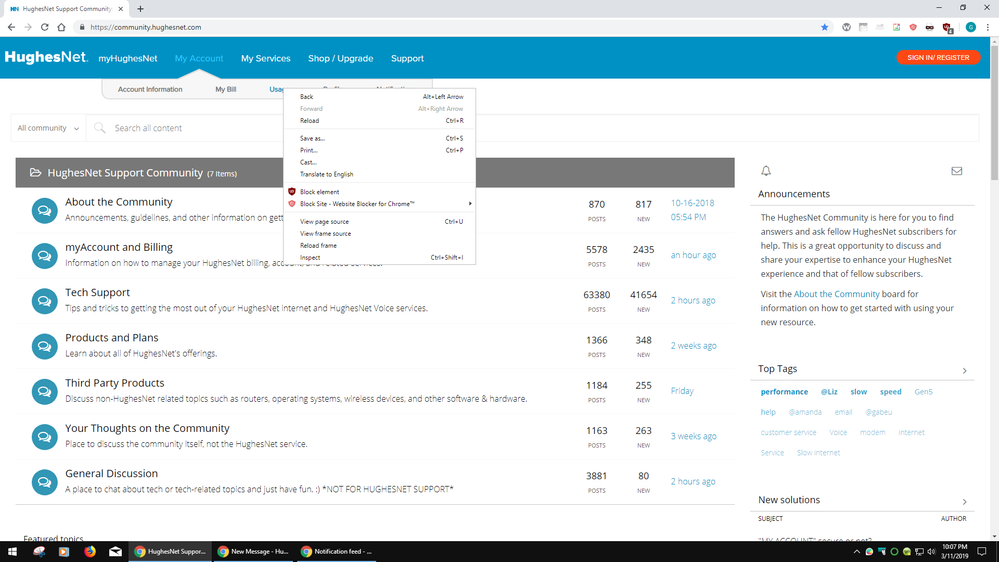Bookmark the page with the star icon
The height and width of the screenshot is (562, 999).
point(824,27)
